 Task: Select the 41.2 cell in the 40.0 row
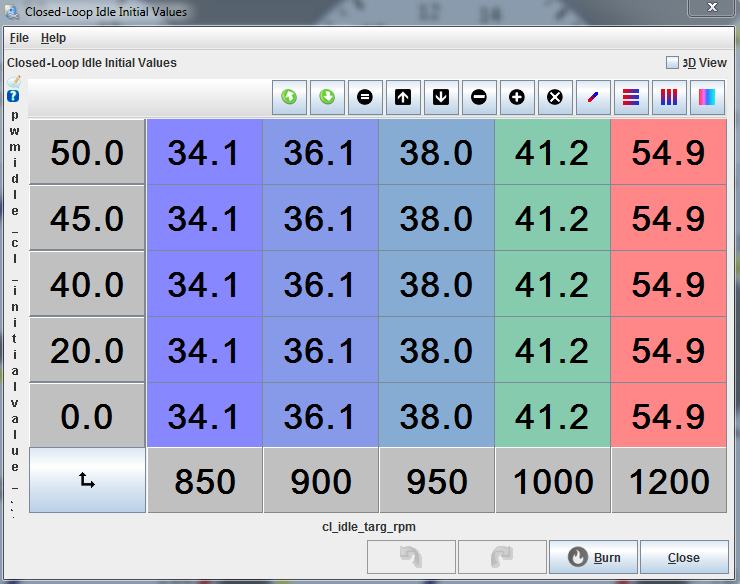coord(553,284)
